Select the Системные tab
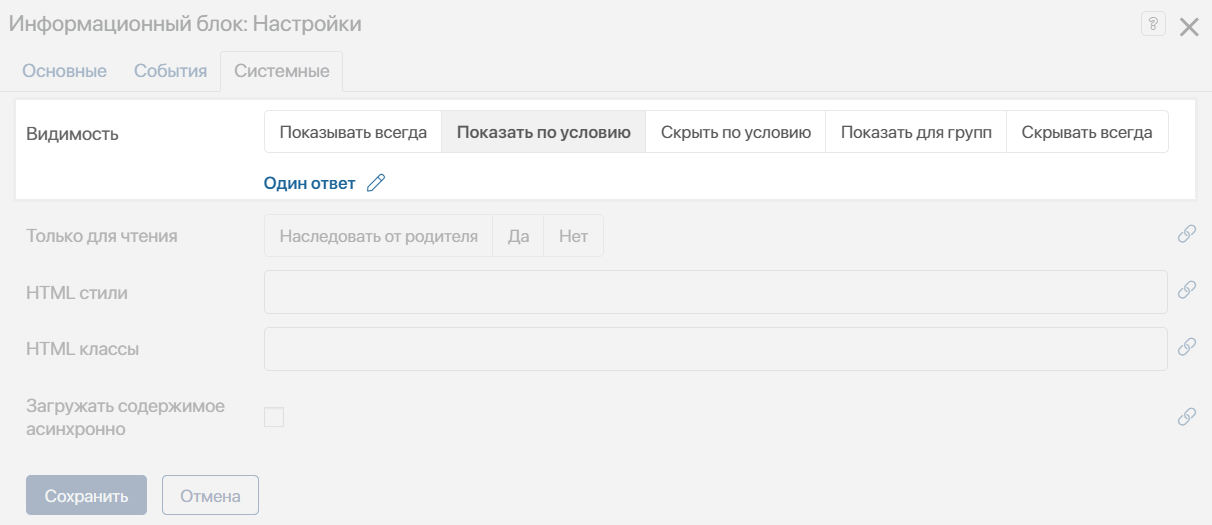1212x525 pixels. 282,71
